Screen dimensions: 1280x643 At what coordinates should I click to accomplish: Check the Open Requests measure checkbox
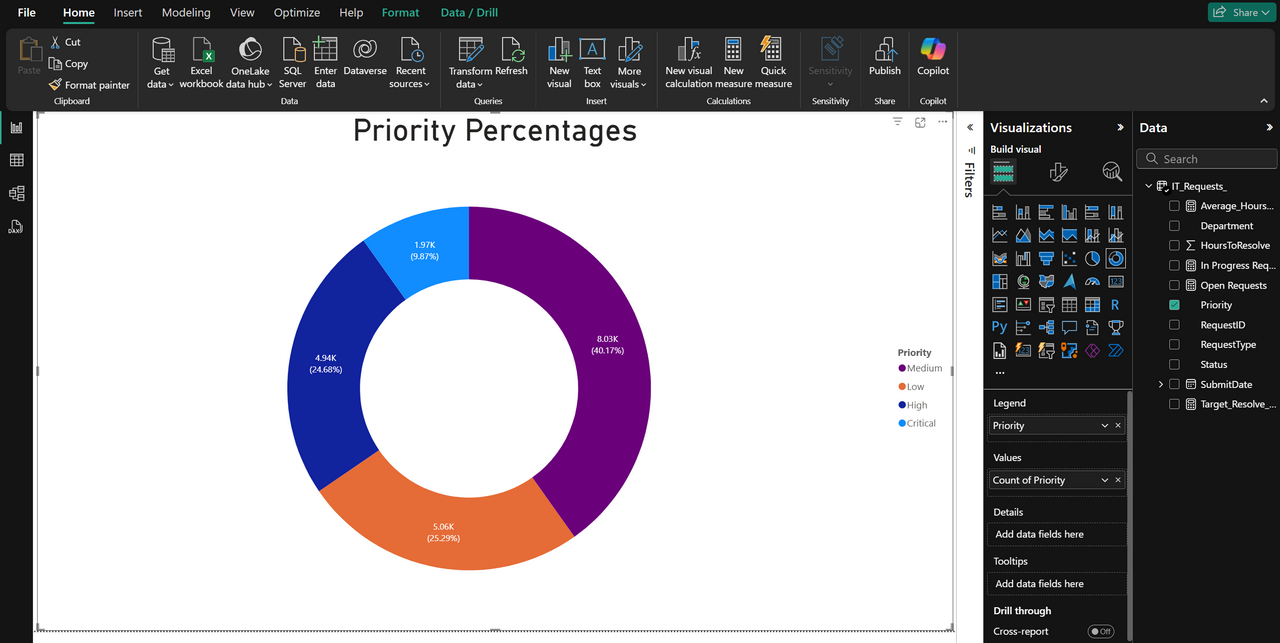tap(1174, 285)
